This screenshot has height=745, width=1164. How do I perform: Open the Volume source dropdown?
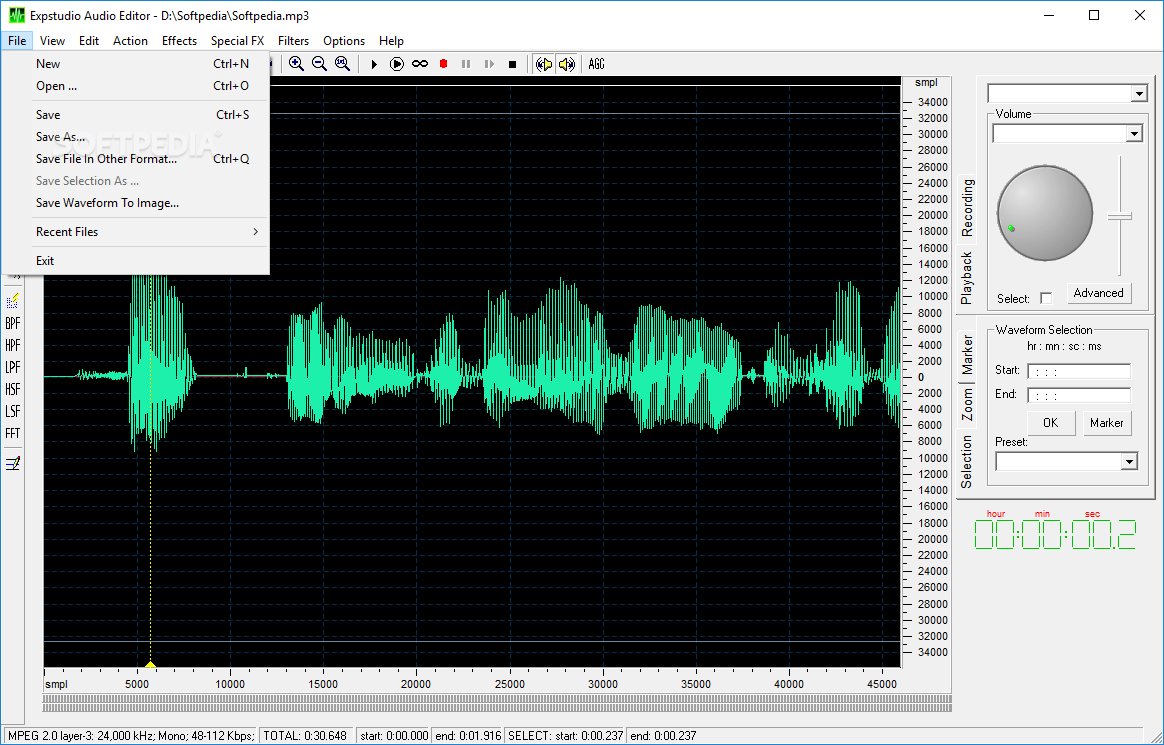[1134, 134]
